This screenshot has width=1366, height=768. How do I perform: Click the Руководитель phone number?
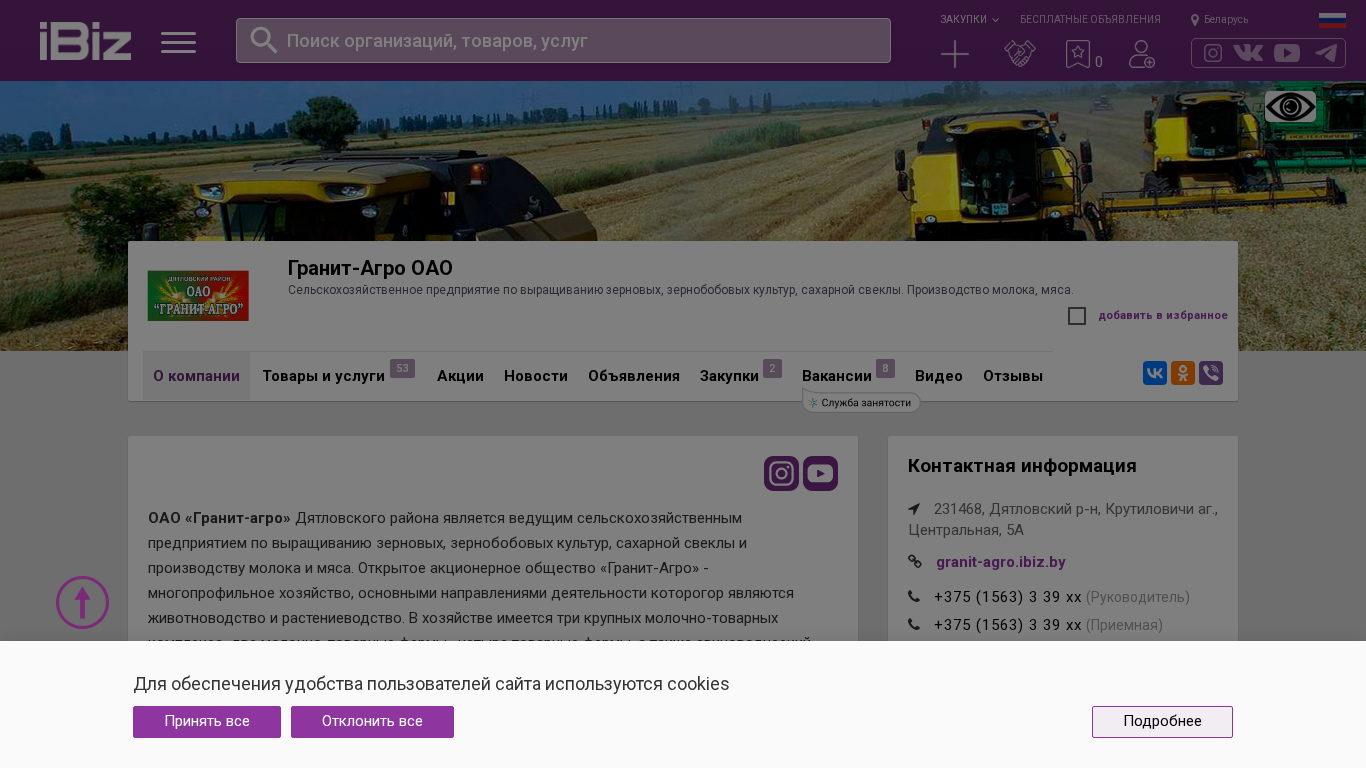click(1008, 597)
